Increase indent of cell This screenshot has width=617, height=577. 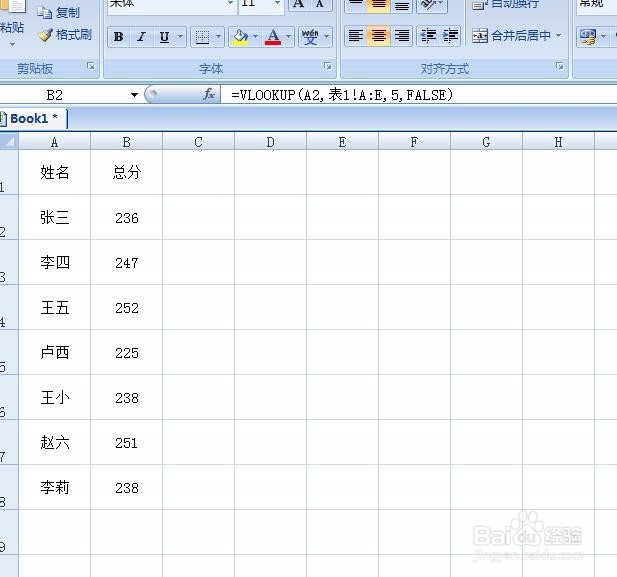(x=450, y=36)
